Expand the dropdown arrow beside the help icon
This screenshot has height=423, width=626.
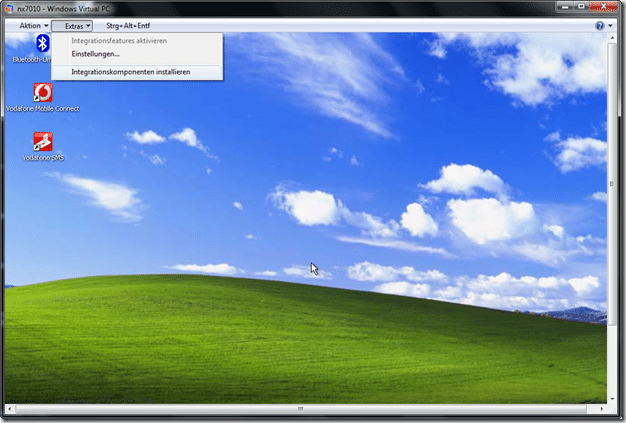(x=610, y=26)
